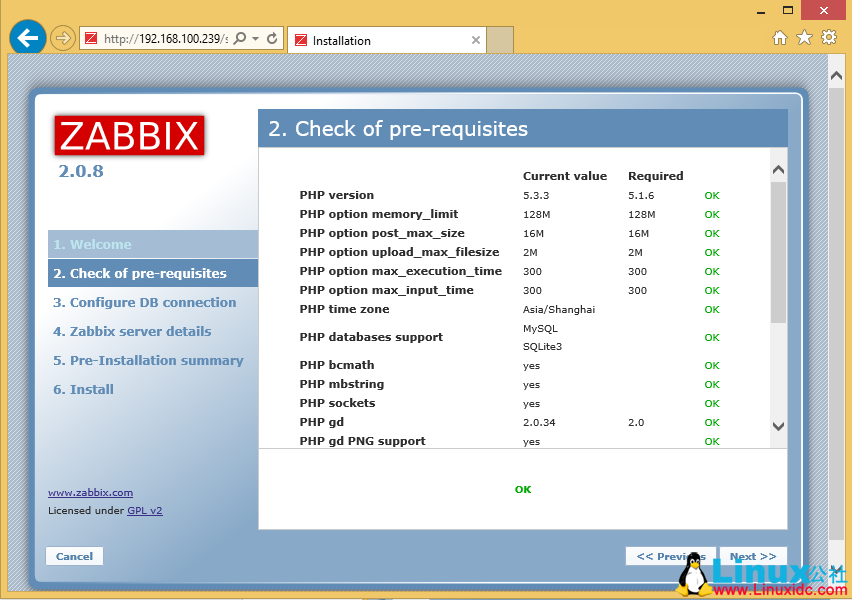Open a new browser tab
852x600 pixels.
[500, 41]
